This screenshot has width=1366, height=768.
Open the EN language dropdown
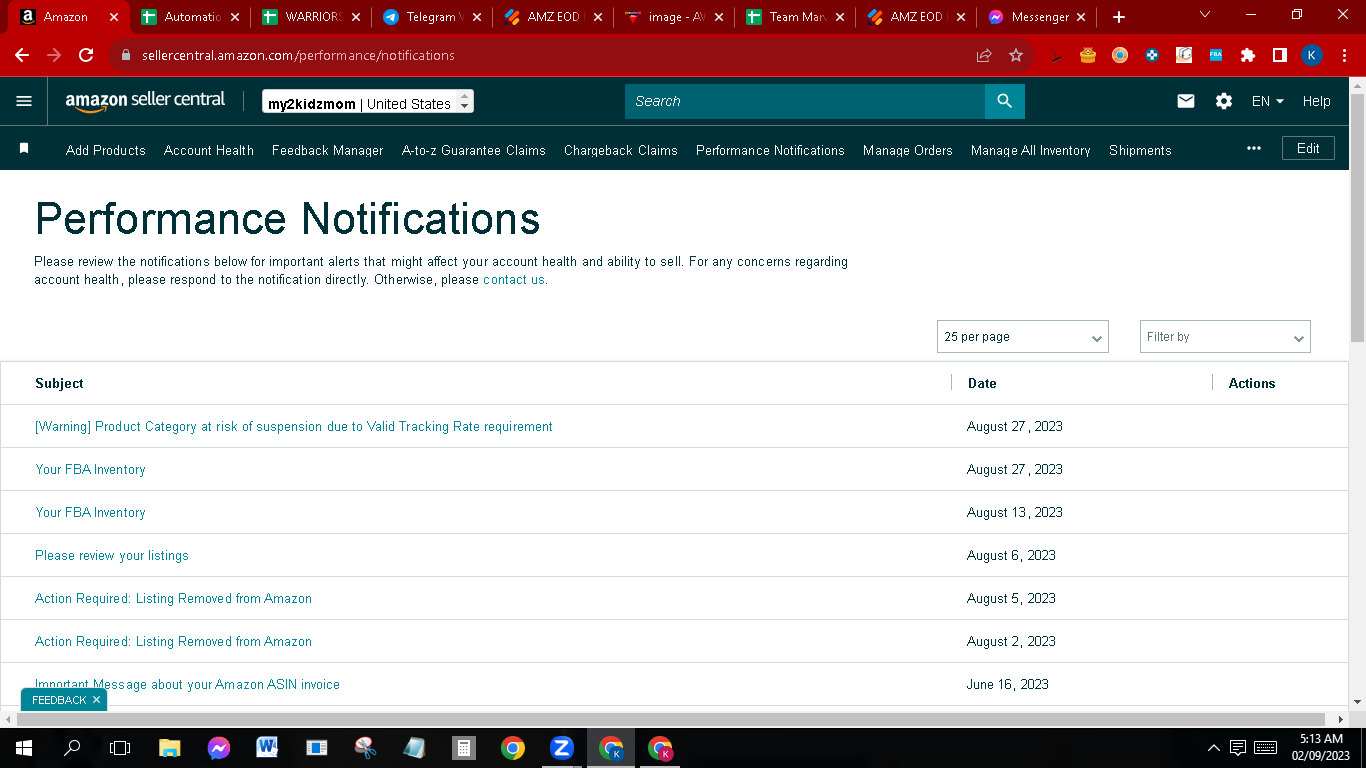click(1267, 101)
